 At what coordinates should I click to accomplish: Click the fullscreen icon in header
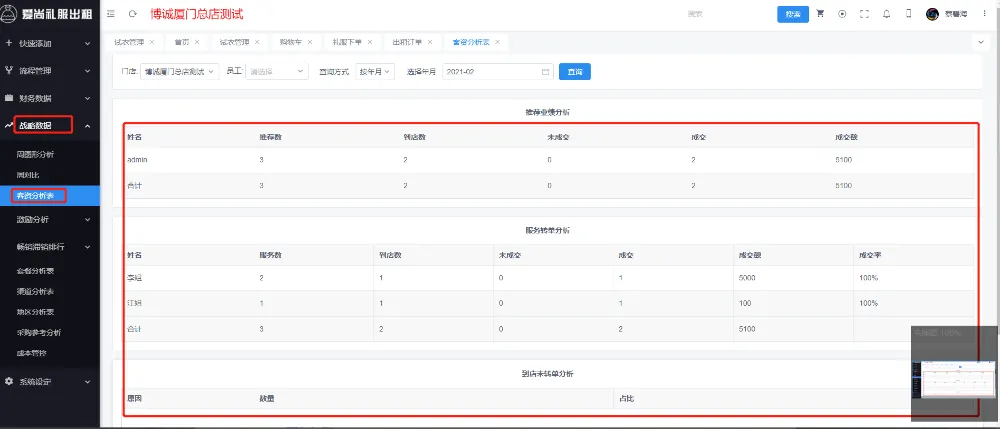point(864,14)
